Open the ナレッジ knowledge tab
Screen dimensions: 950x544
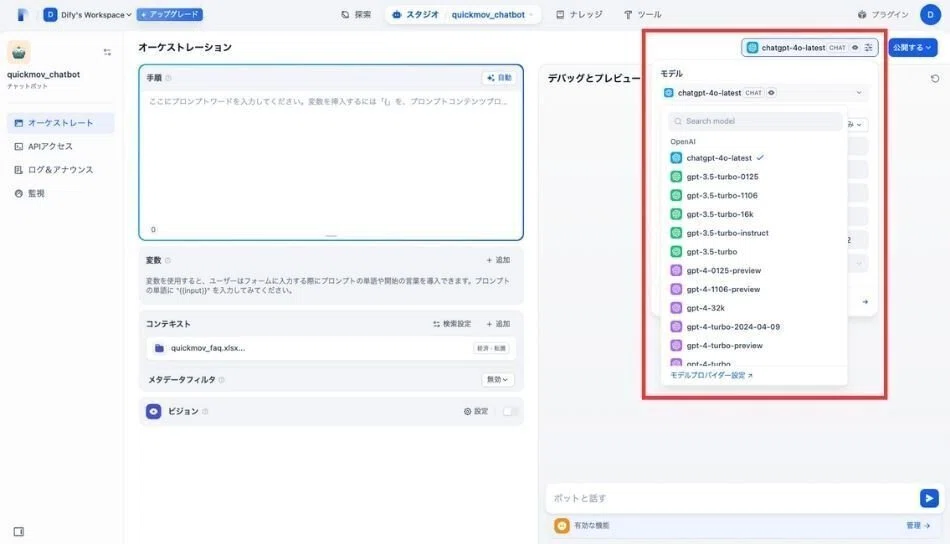click(579, 15)
